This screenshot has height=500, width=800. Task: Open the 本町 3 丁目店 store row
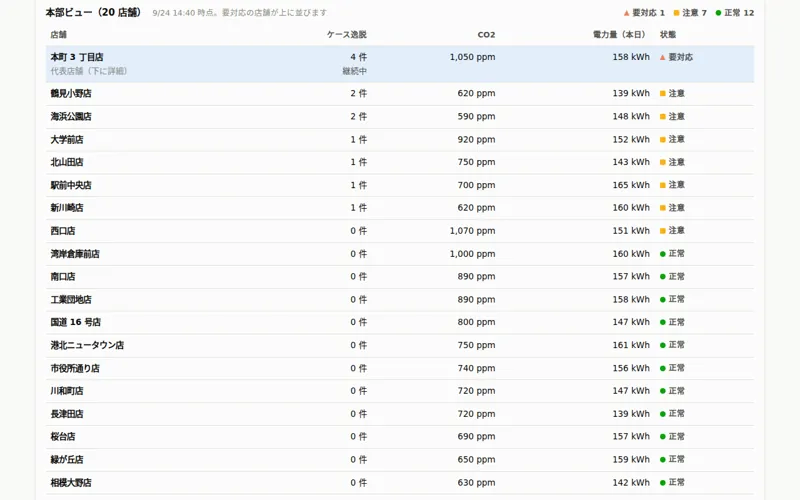click(400, 64)
